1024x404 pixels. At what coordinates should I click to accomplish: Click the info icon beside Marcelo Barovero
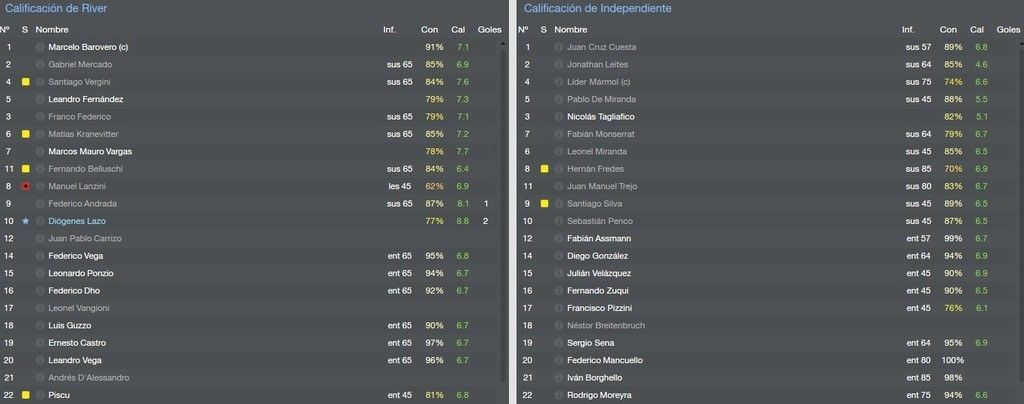pos(40,47)
